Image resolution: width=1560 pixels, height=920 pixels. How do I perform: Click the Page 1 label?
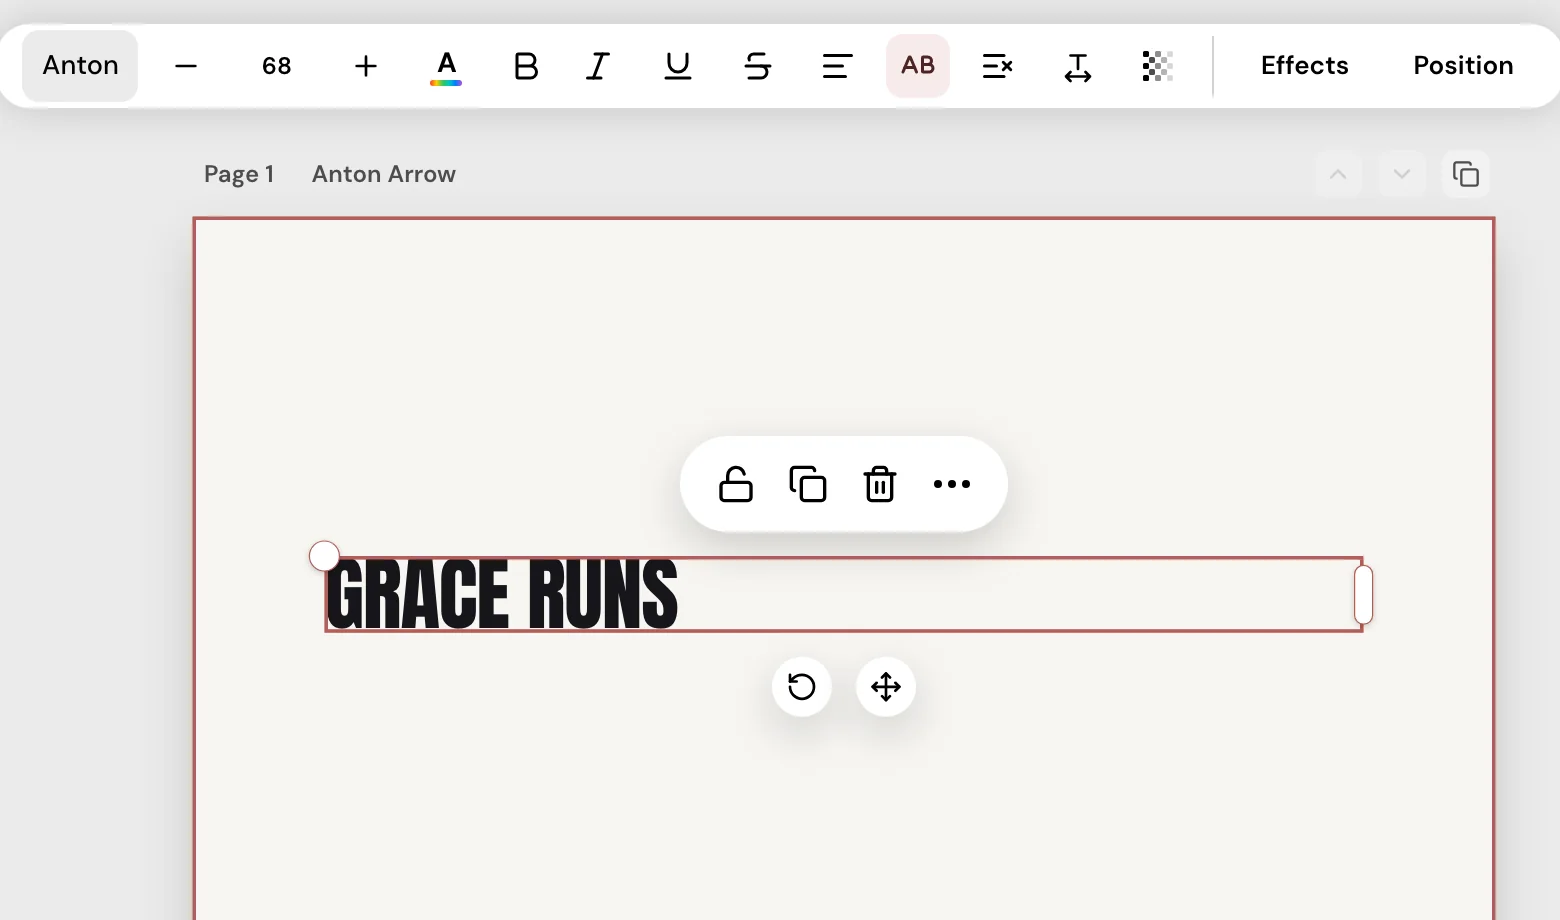pyautogui.click(x=239, y=174)
